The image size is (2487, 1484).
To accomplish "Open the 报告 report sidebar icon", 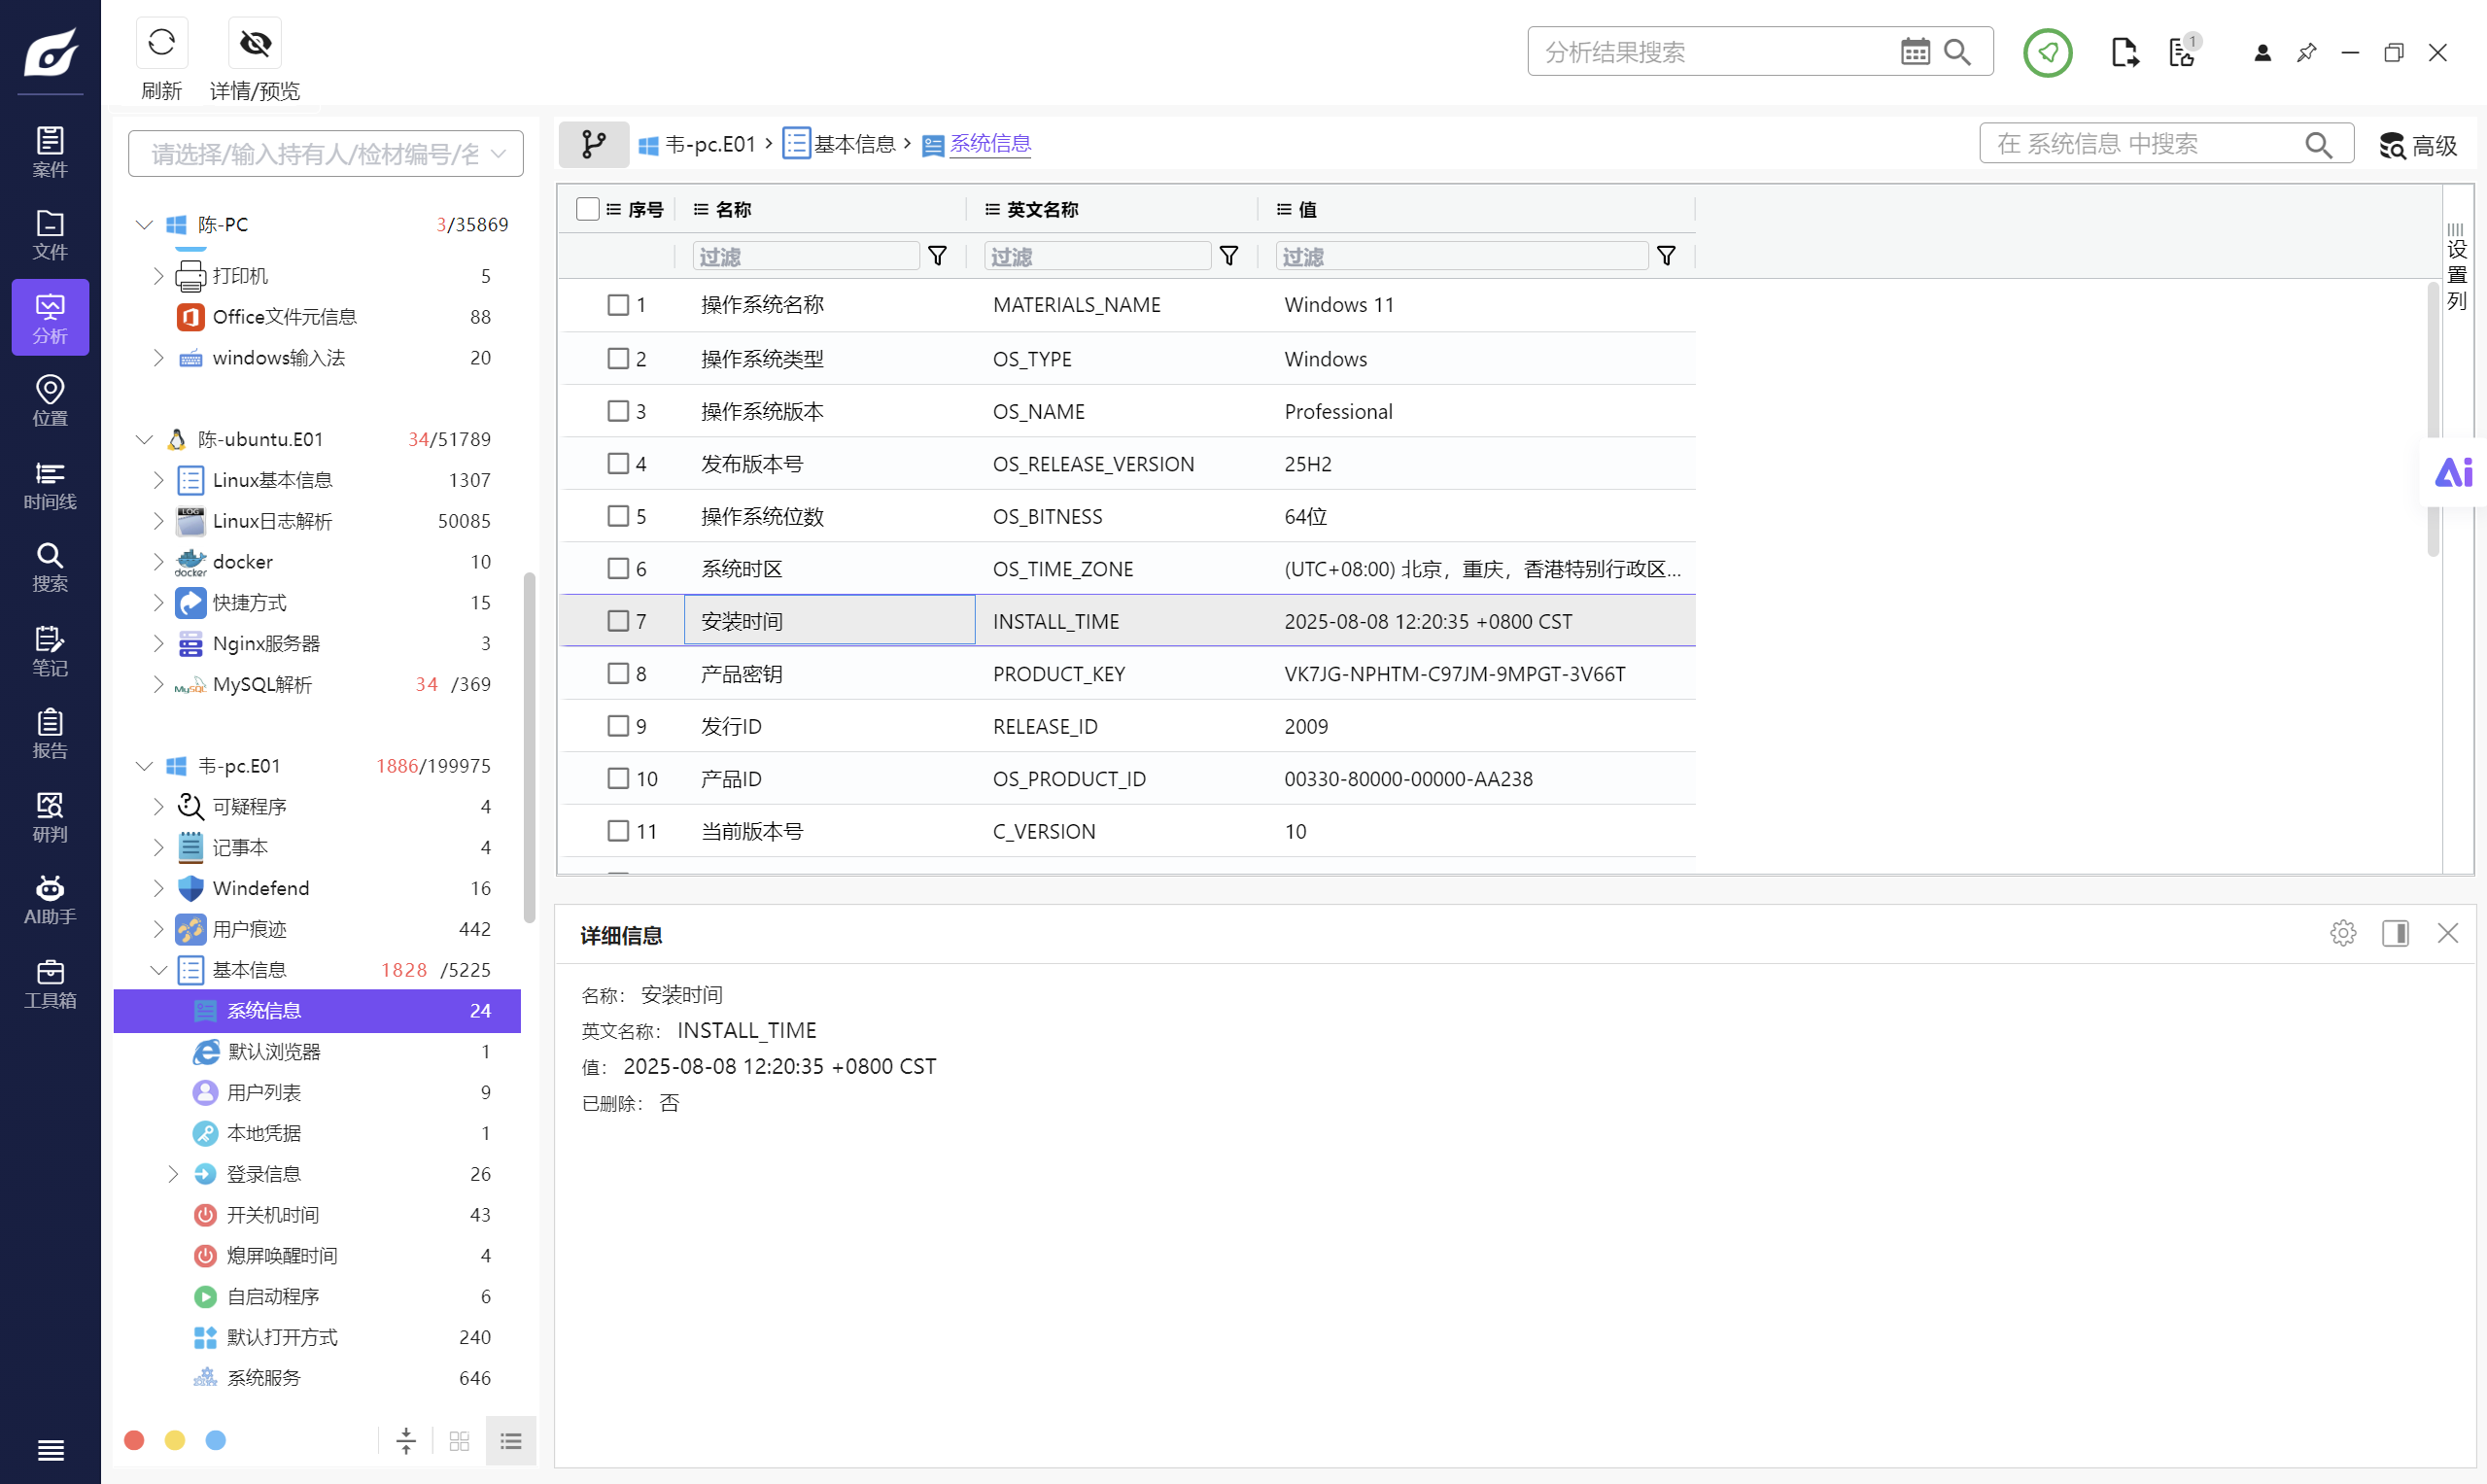I will pos(50,734).
